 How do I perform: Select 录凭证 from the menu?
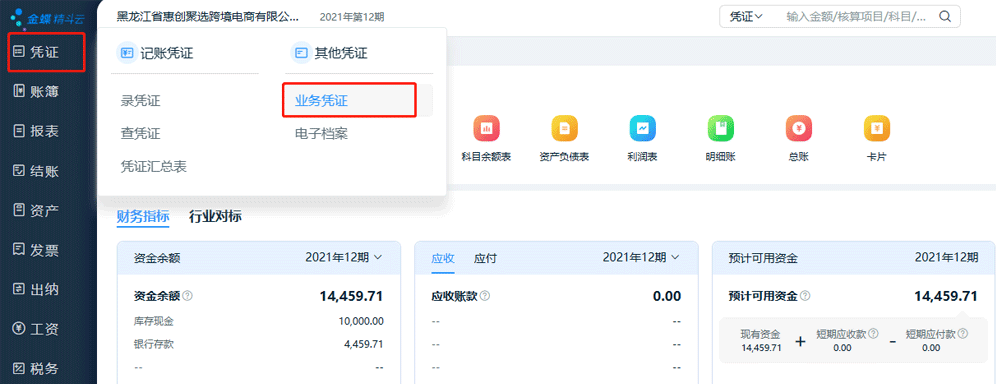(x=140, y=101)
